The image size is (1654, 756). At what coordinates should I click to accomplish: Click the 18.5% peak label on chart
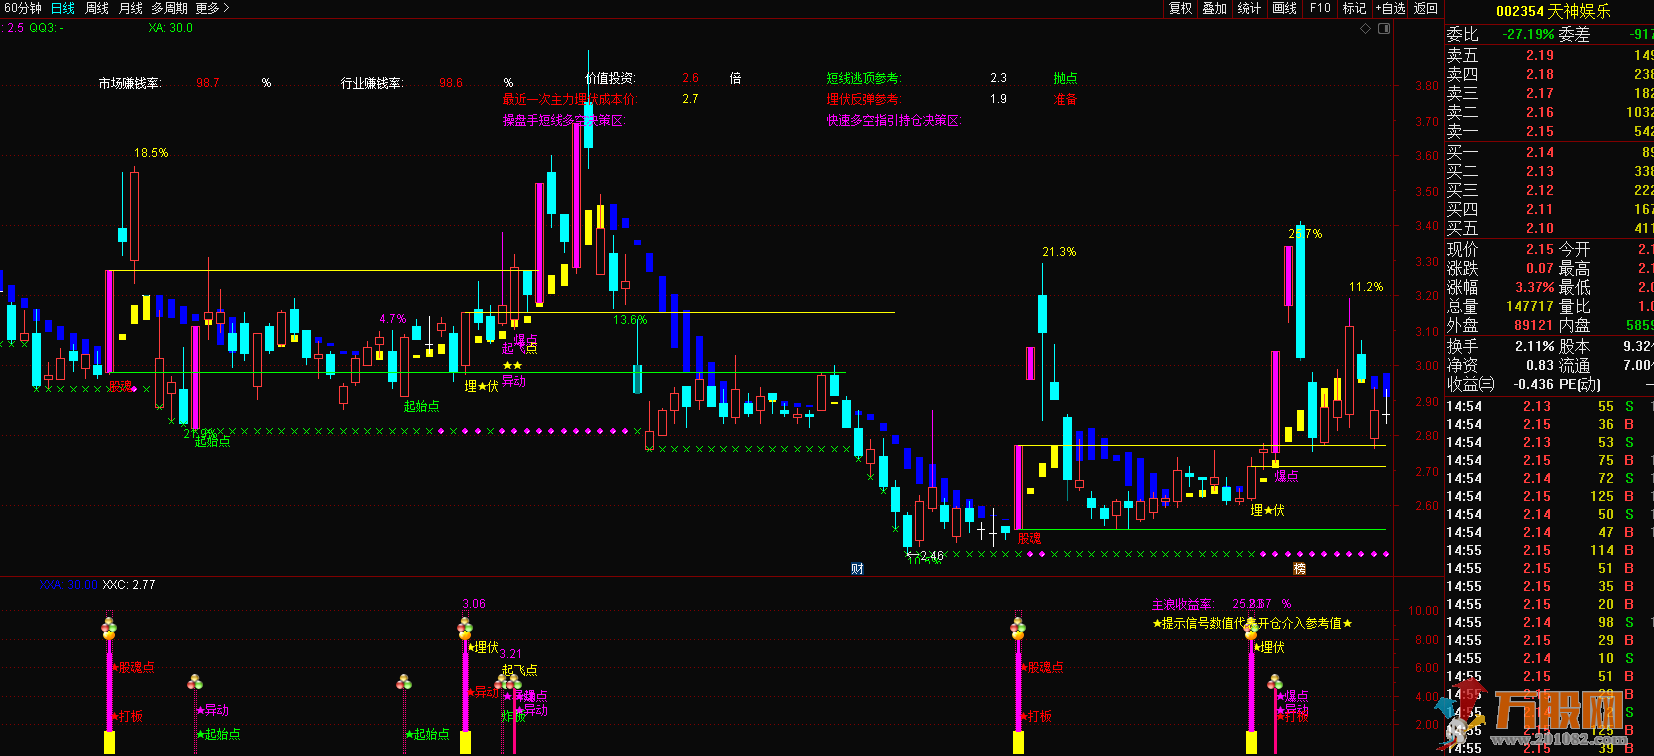[x=151, y=153]
